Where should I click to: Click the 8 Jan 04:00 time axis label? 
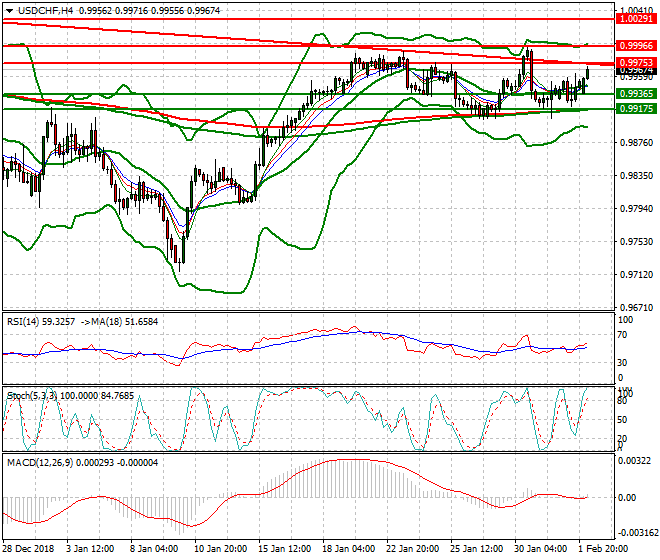click(x=154, y=549)
